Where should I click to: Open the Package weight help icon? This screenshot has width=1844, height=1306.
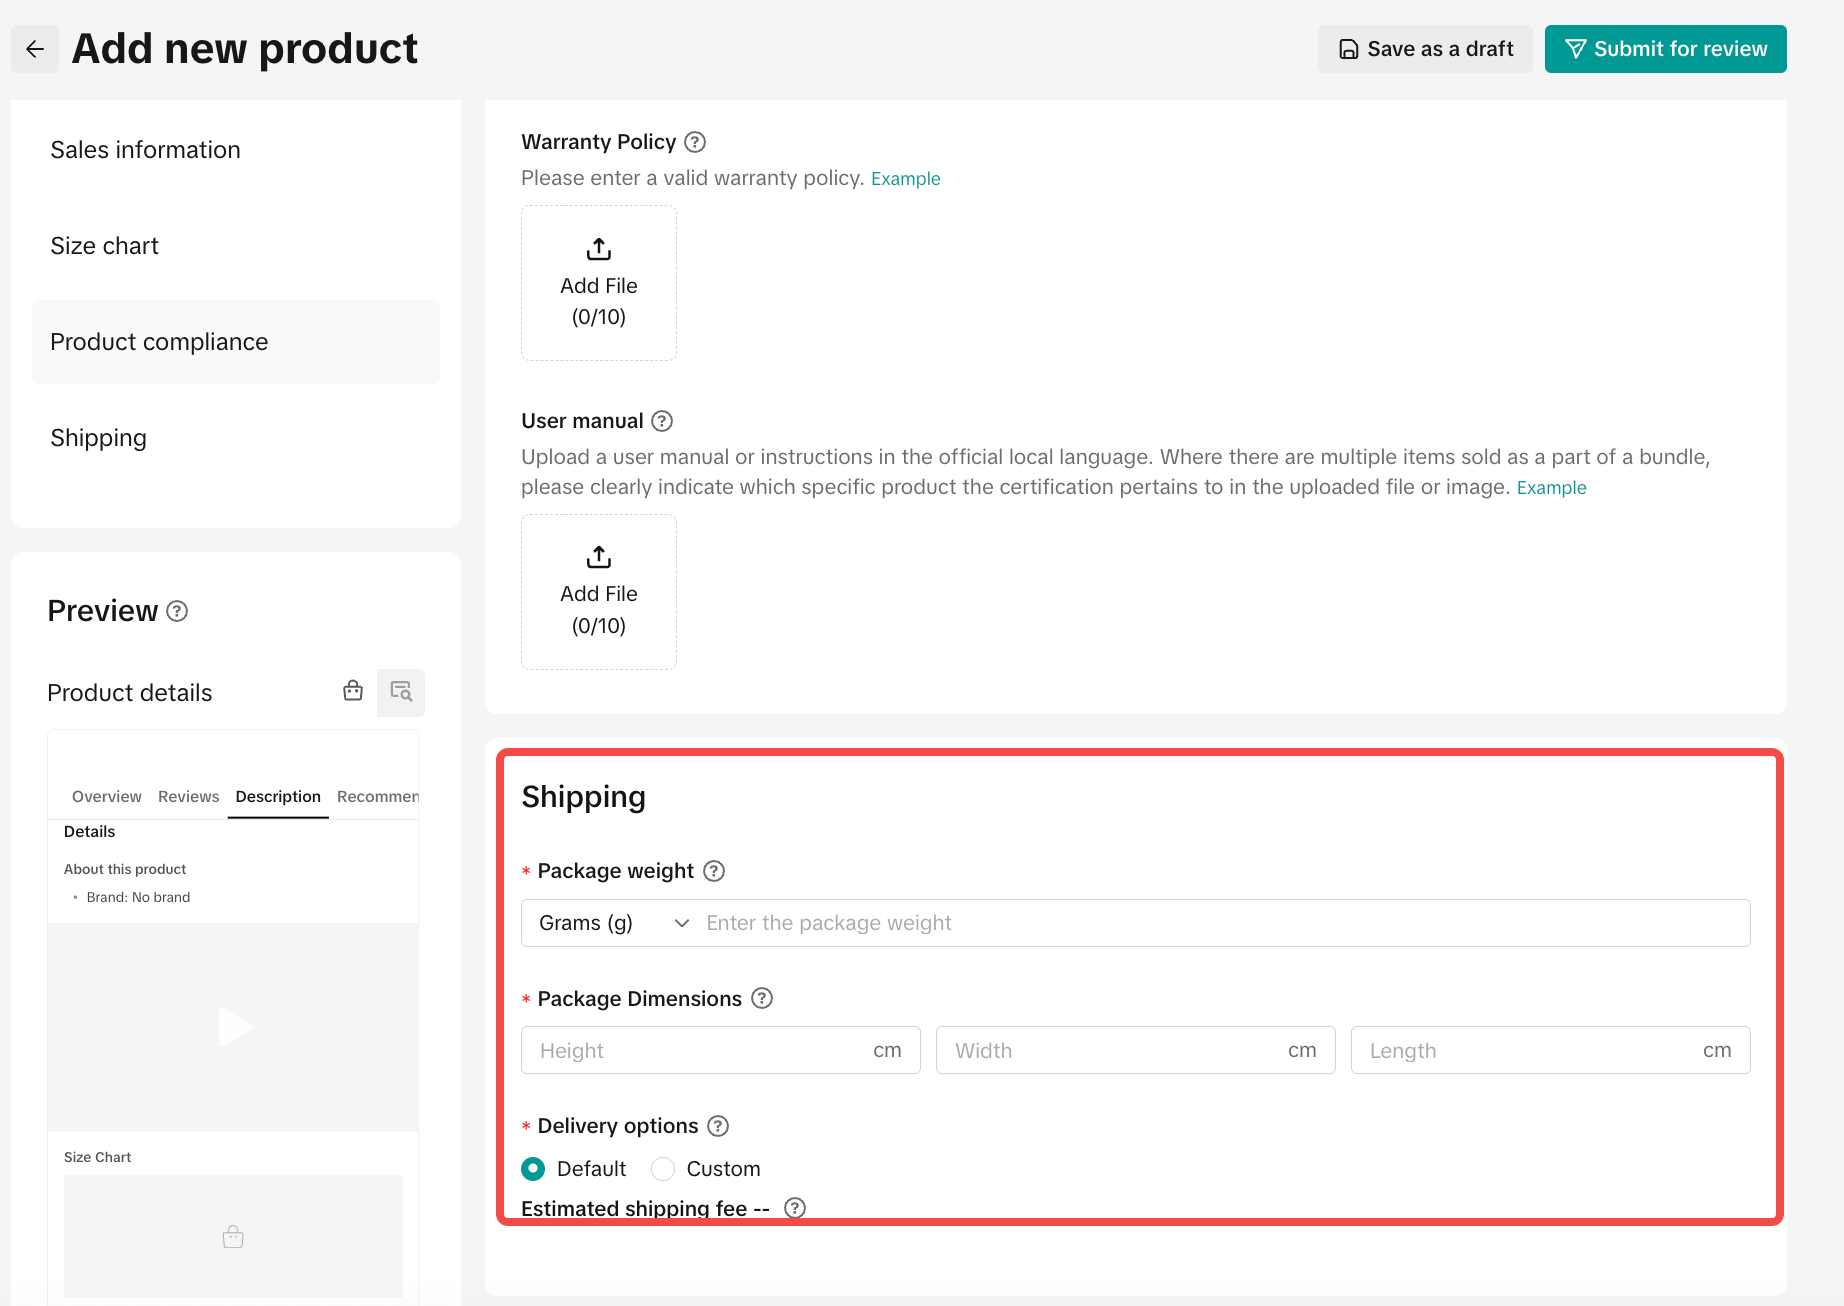click(714, 871)
